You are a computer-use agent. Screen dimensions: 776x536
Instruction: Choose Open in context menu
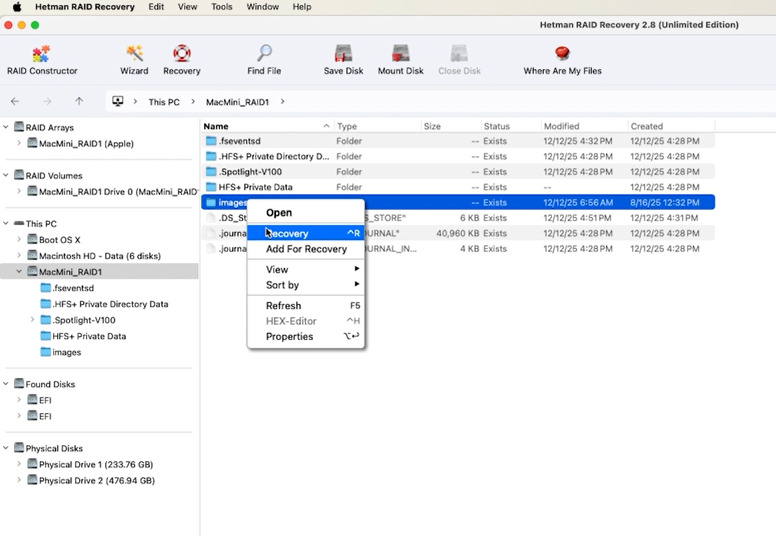[306, 213]
